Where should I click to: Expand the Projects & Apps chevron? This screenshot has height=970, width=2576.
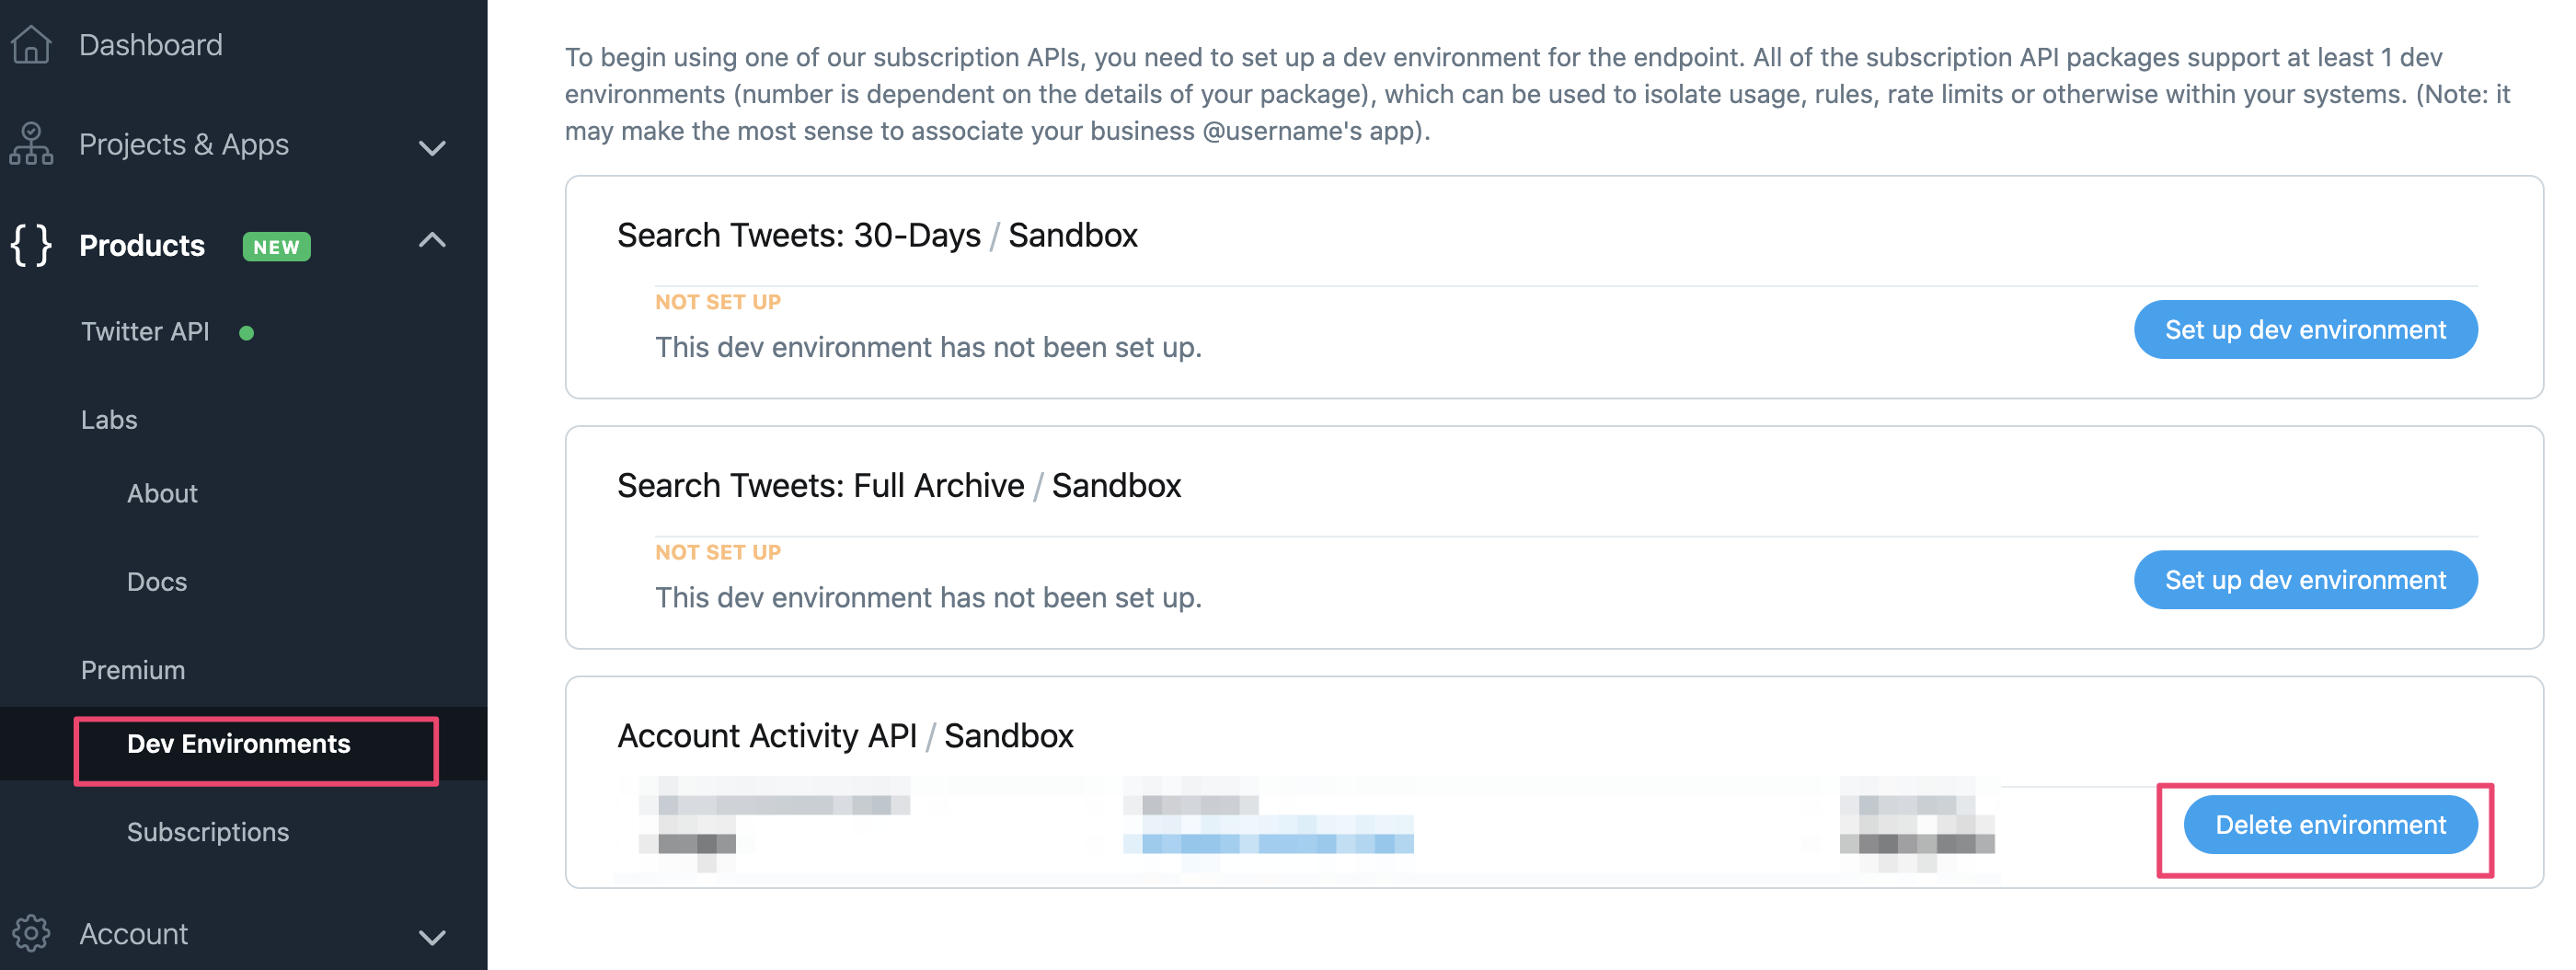(432, 148)
